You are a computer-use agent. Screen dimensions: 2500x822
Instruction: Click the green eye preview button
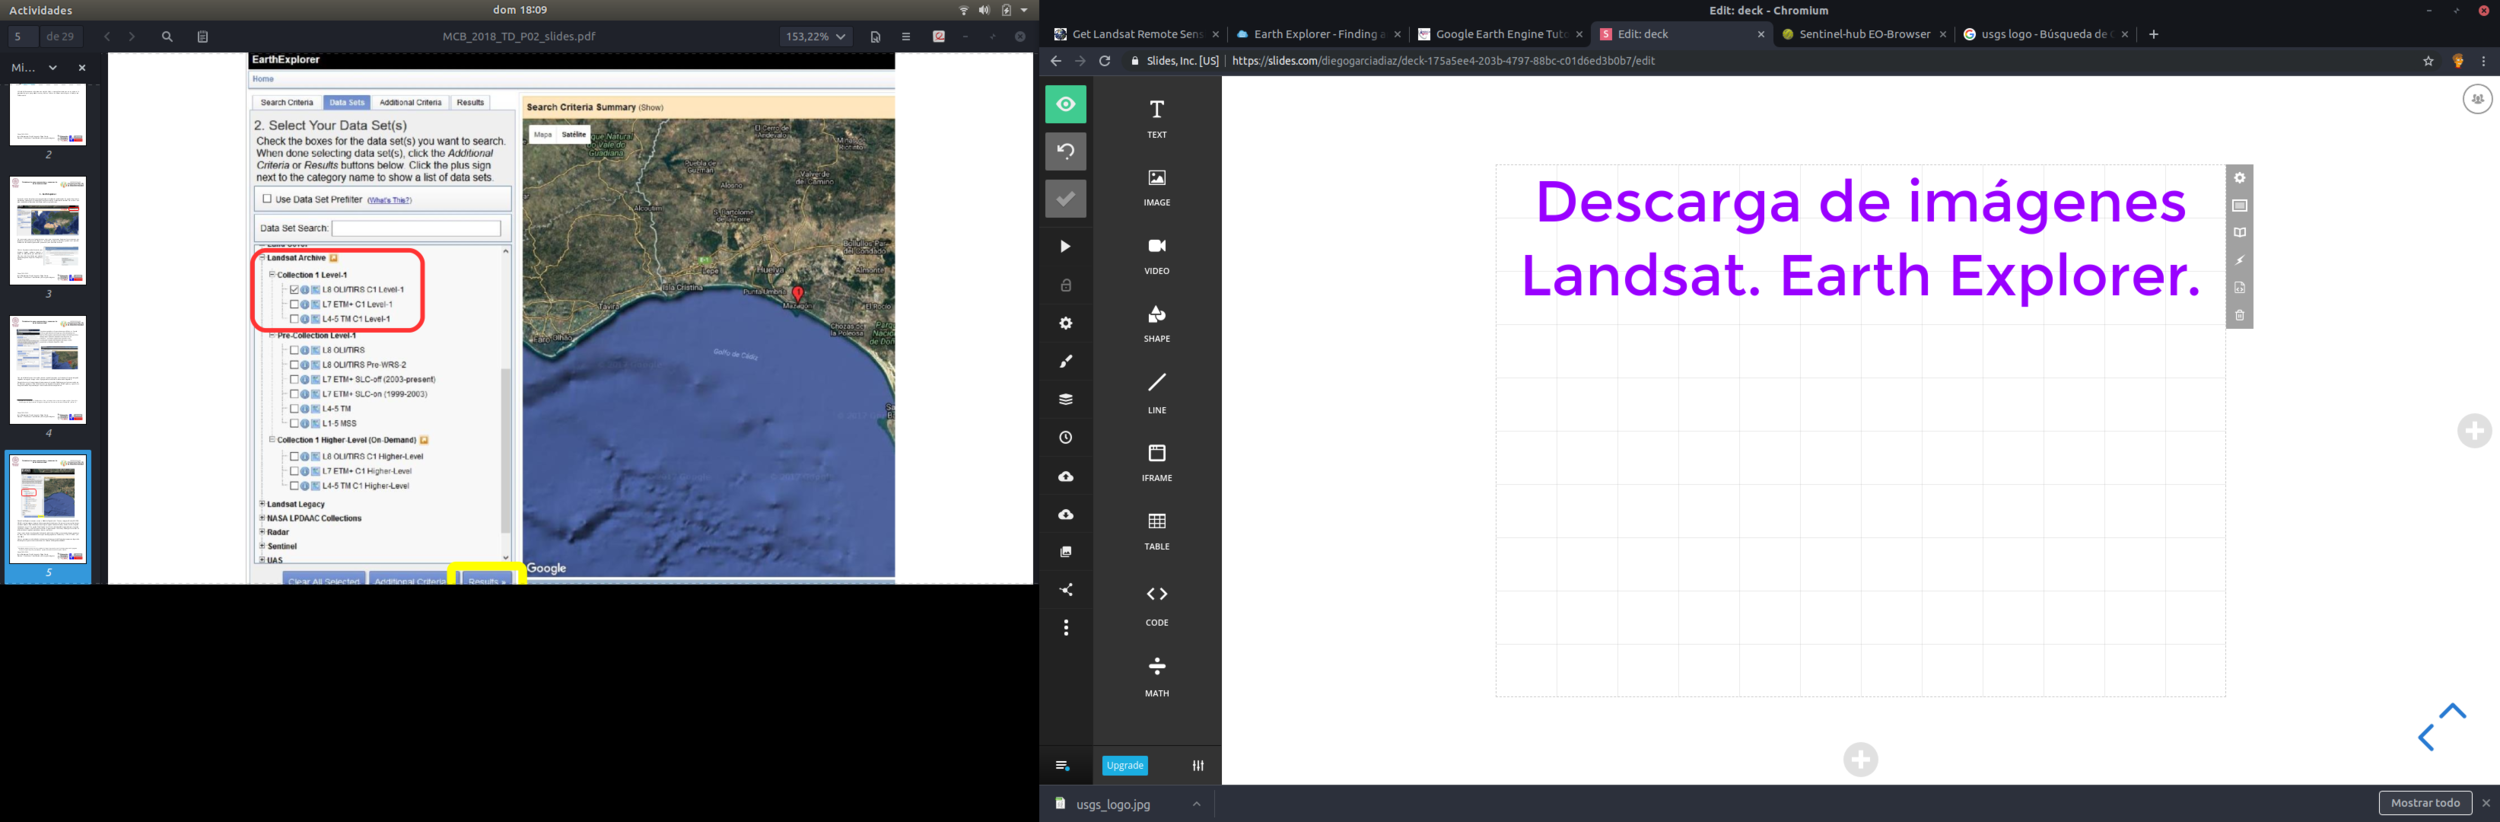click(x=1065, y=104)
